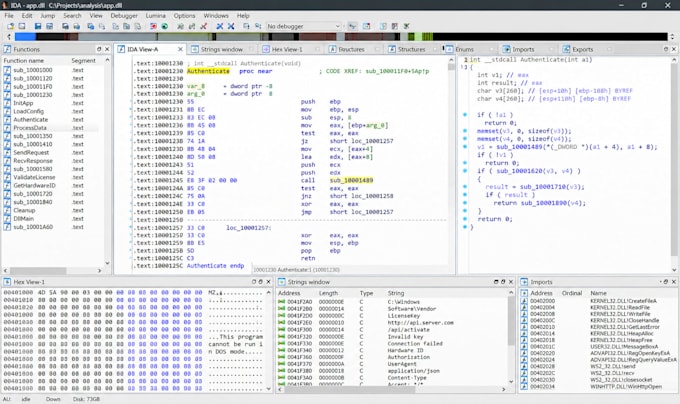Click the bottom Hex View-1 panel title icon

(7, 282)
